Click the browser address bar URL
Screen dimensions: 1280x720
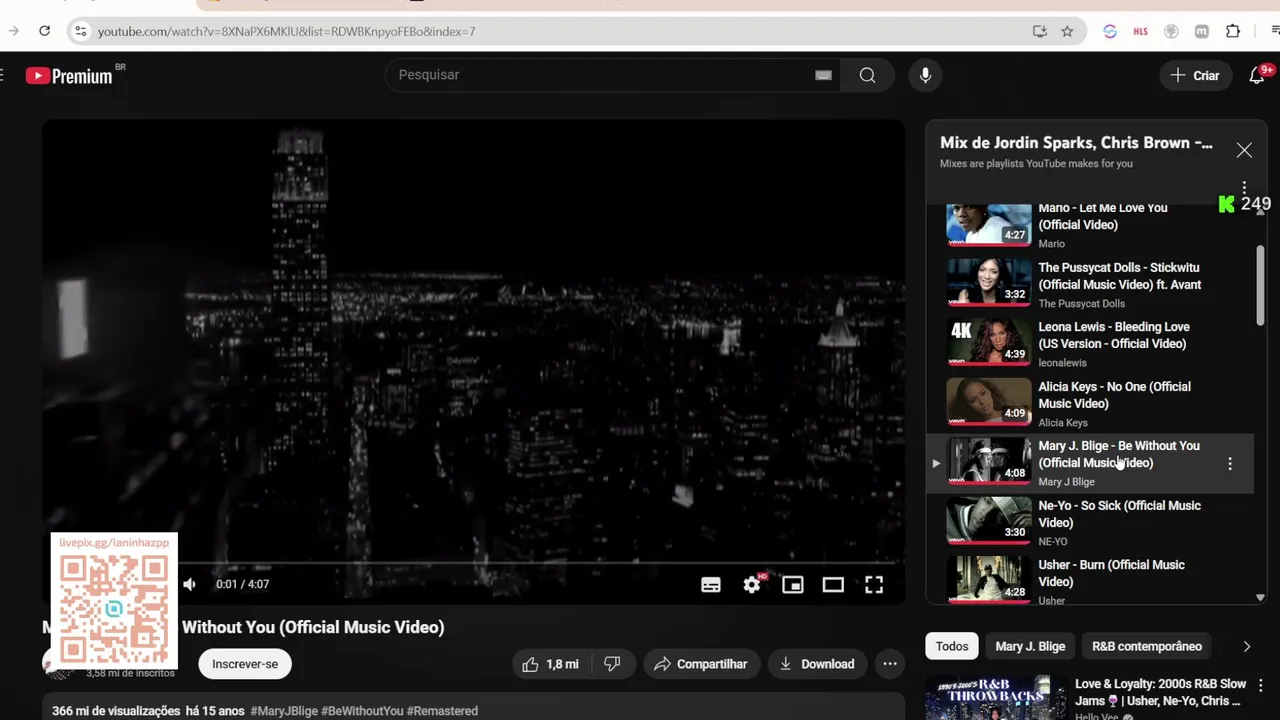click(x=287, y=31)
